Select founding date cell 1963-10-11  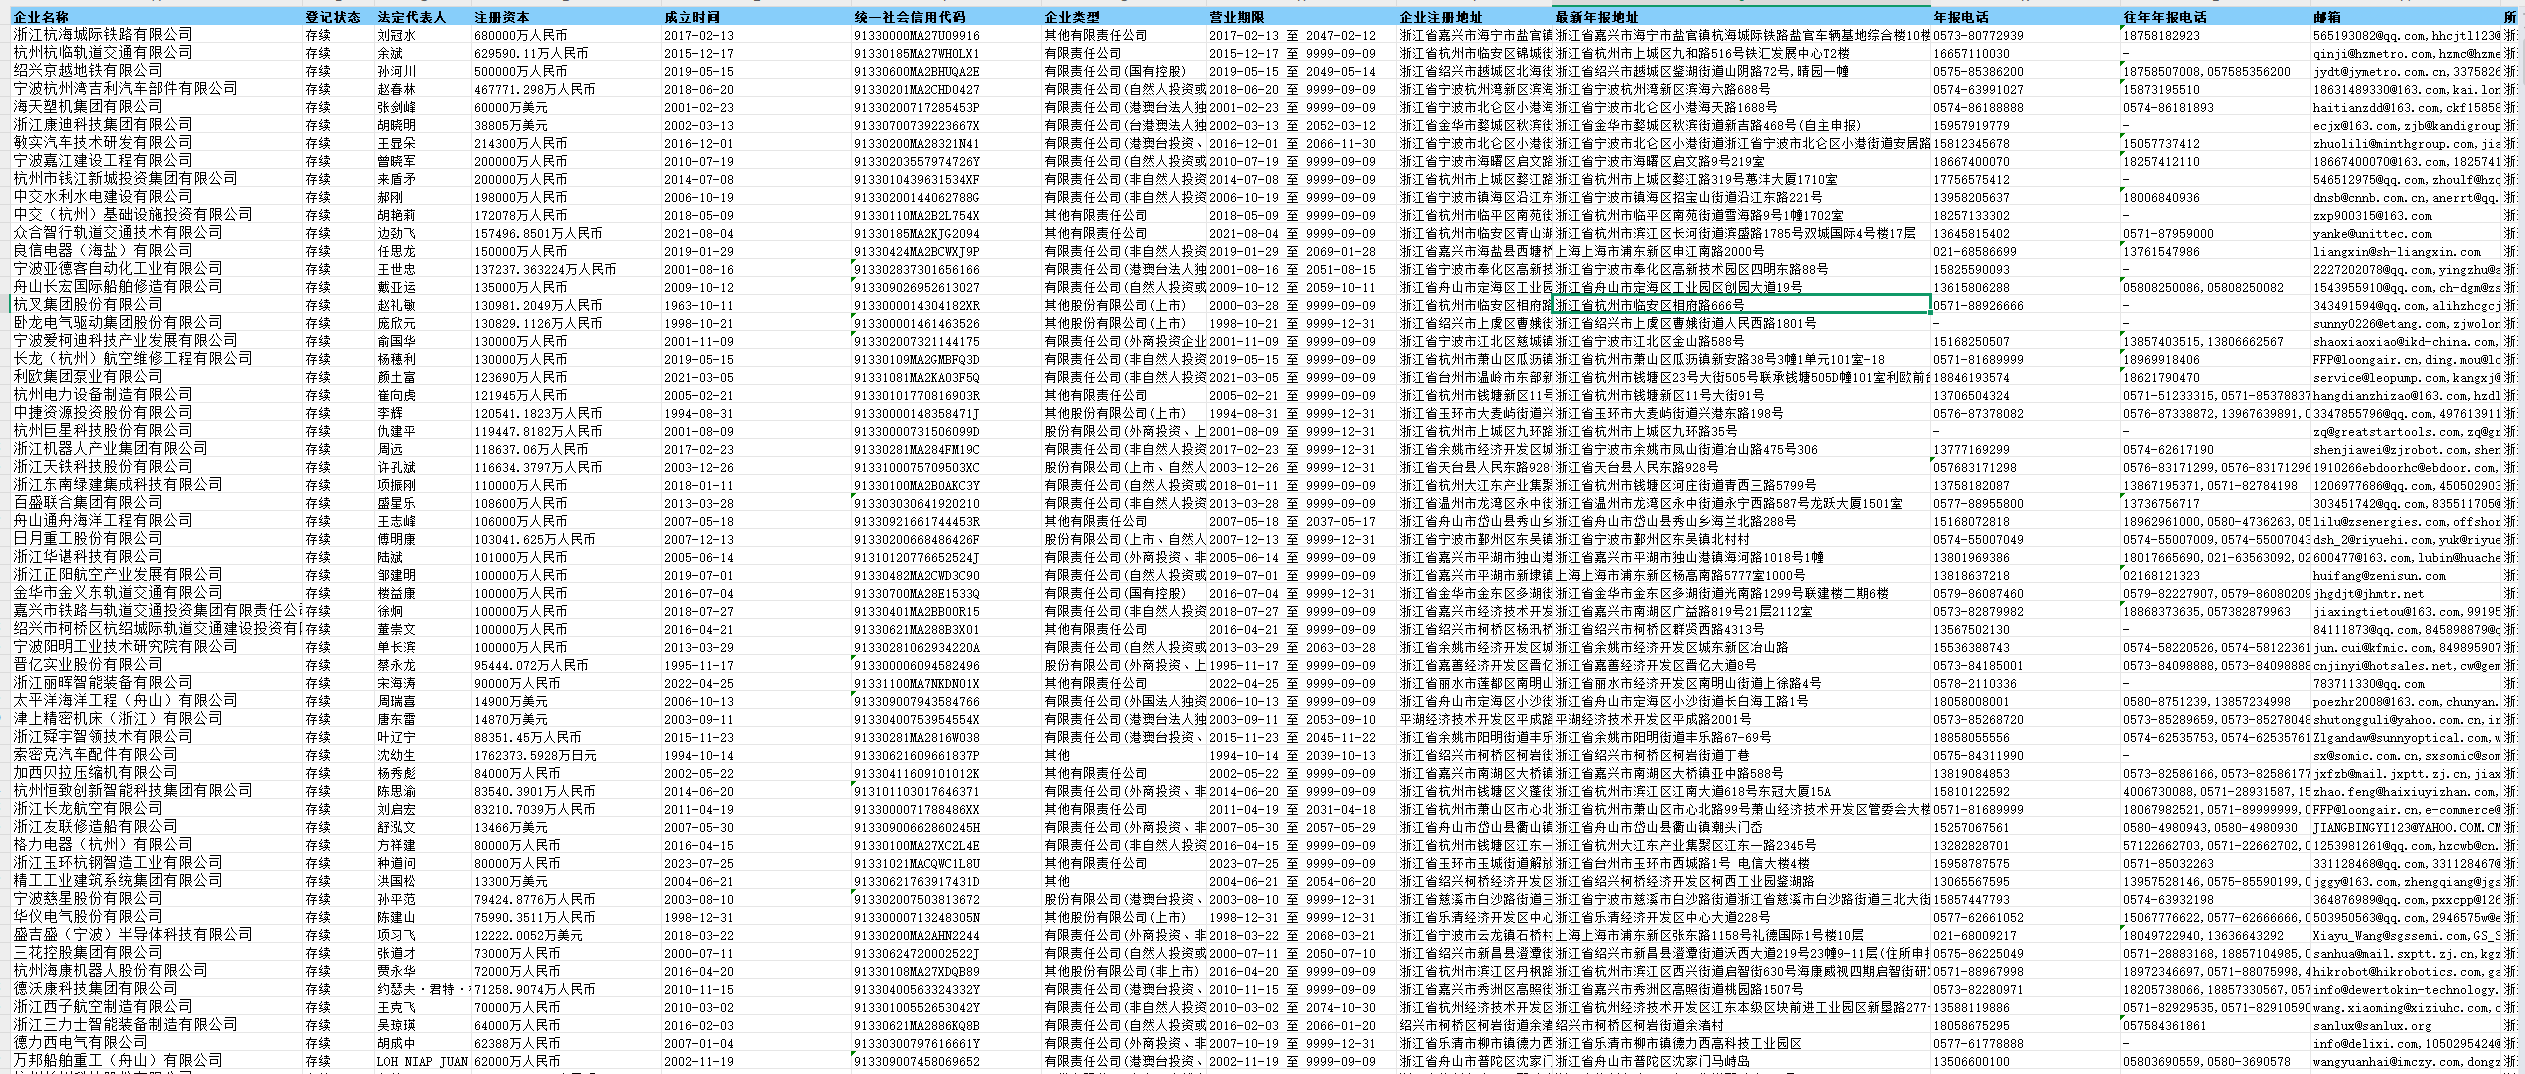coord(698,305)
